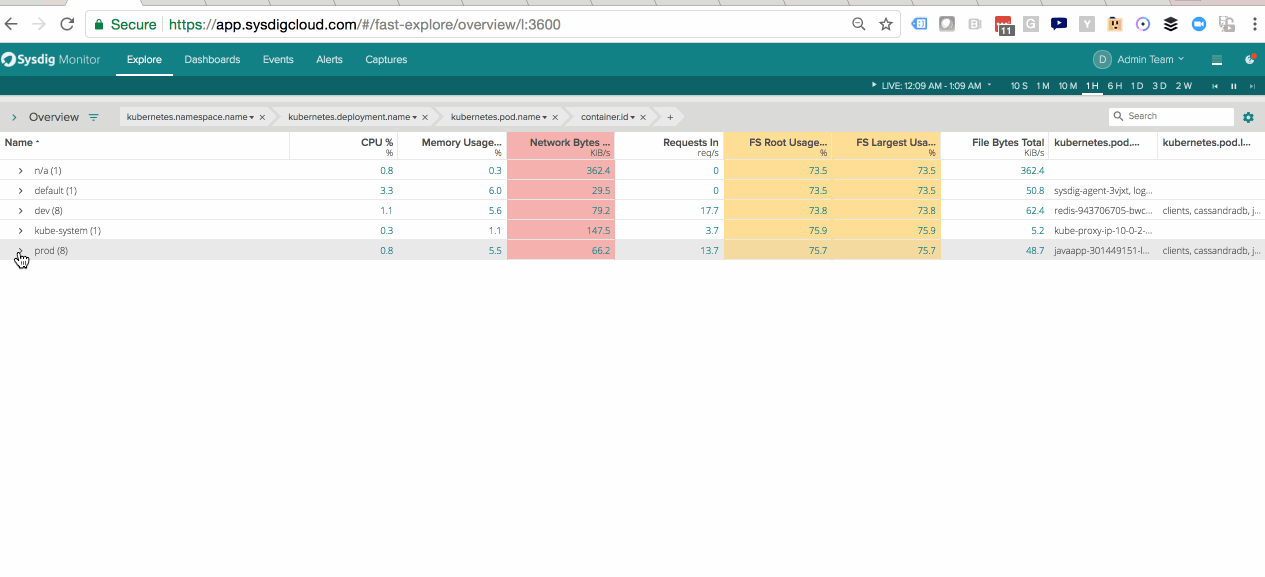Pause the live time navigation
Viewport: 1265px width, 577px height.
coord(1233,86)
